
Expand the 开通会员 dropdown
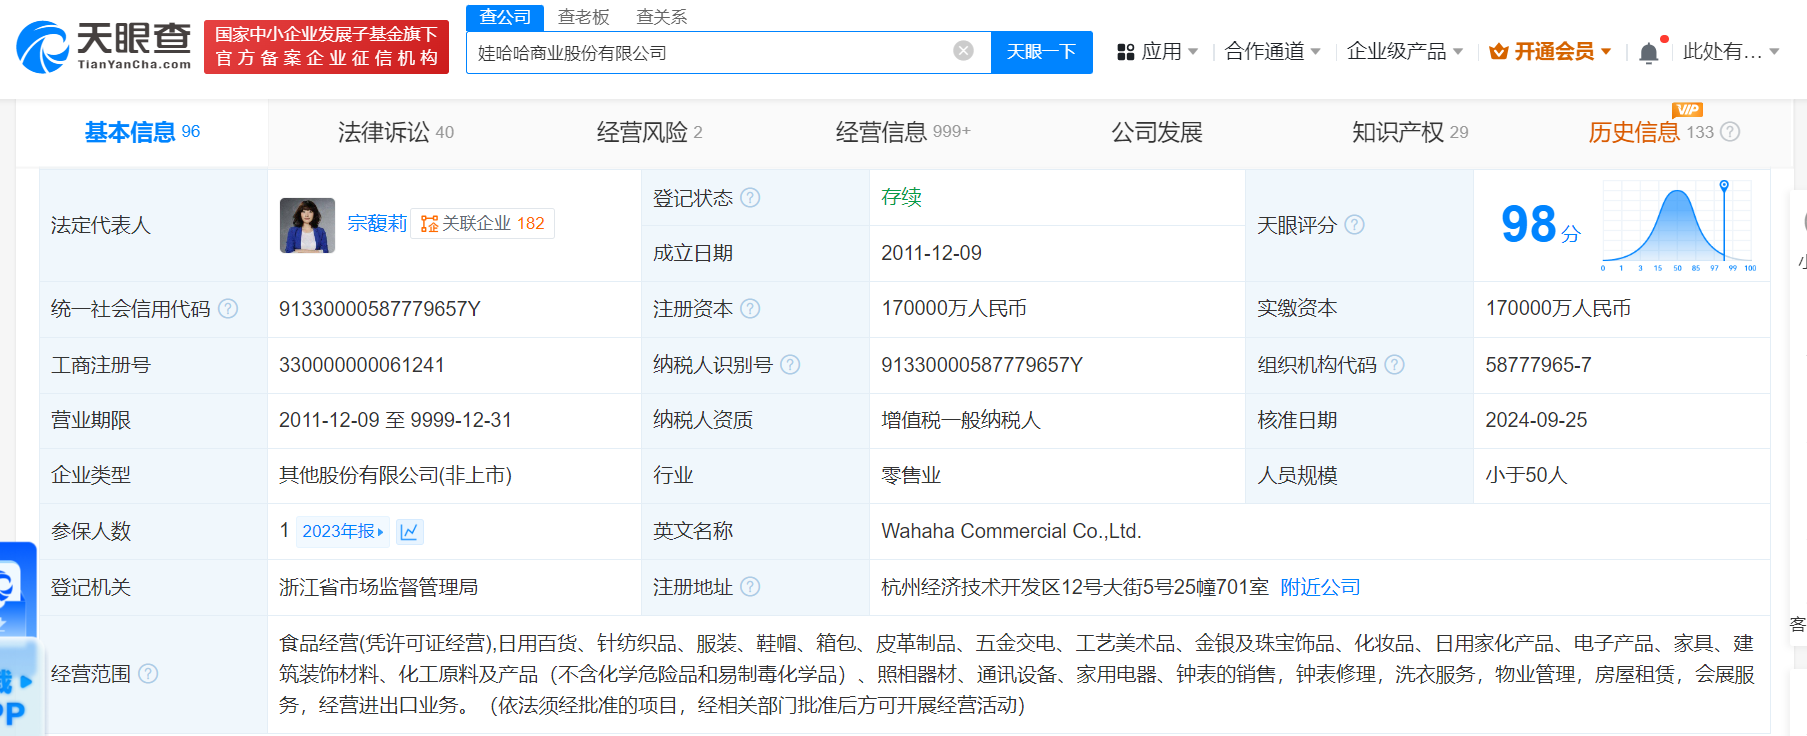[1606, 52]
